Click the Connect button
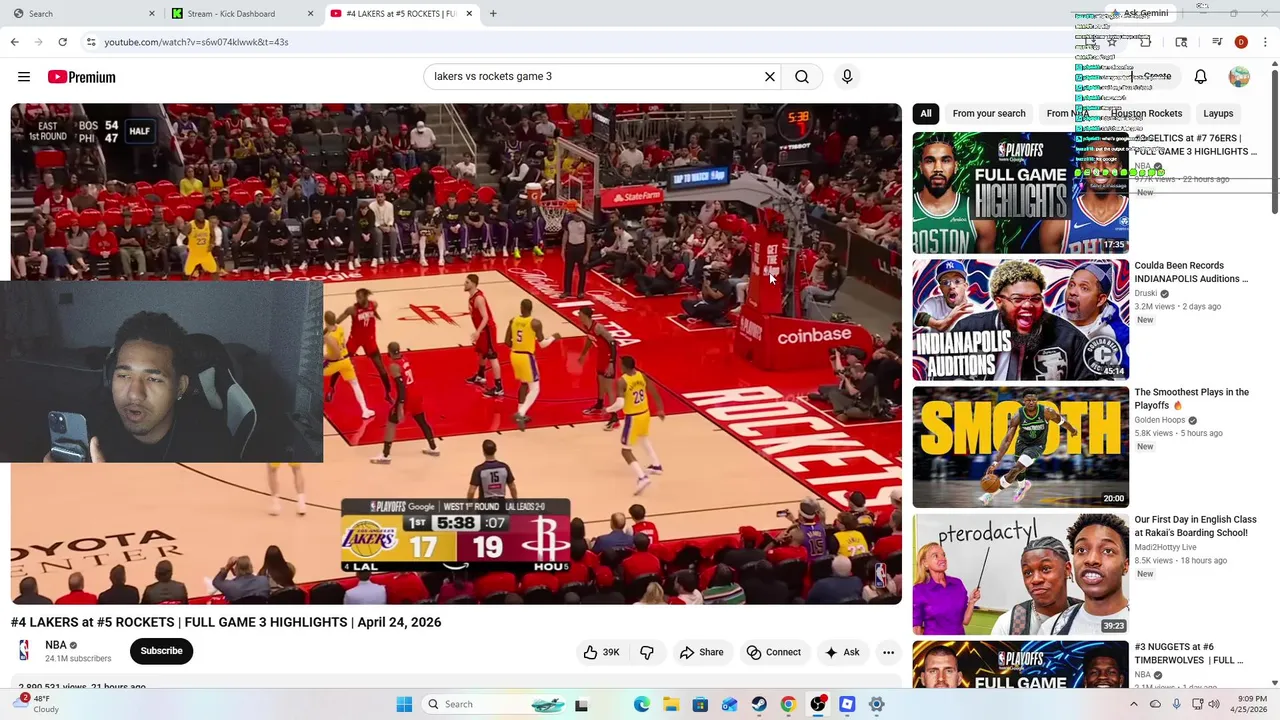 tap(773, 652)
